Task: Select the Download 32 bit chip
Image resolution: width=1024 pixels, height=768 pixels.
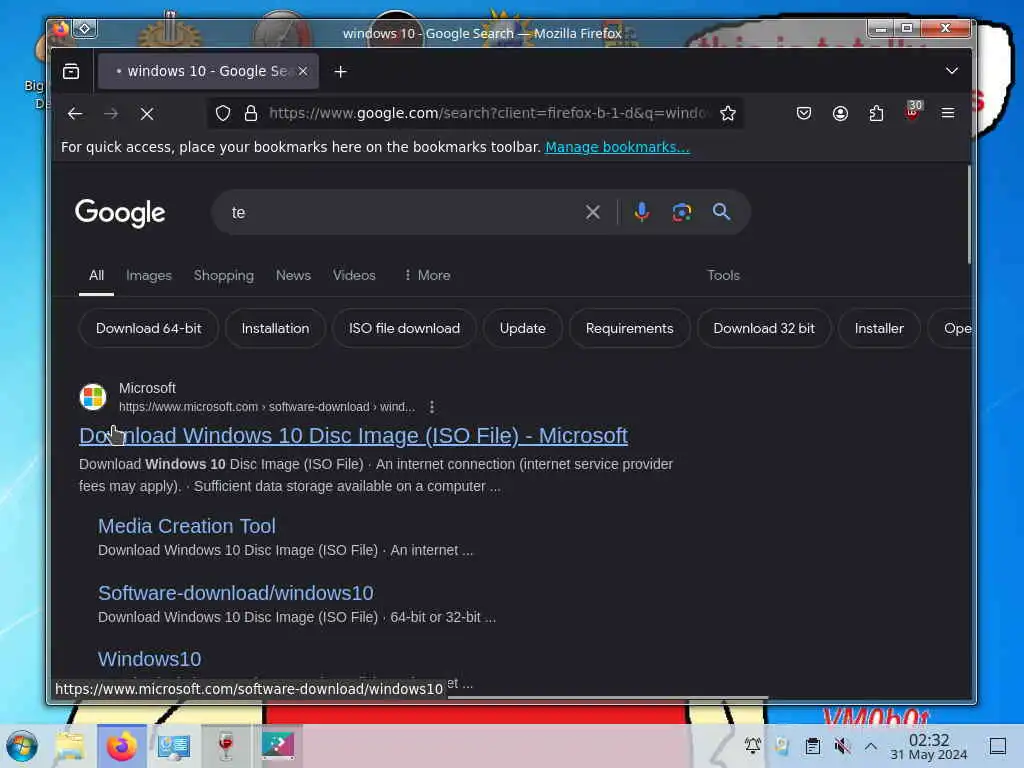Action: 764,328
